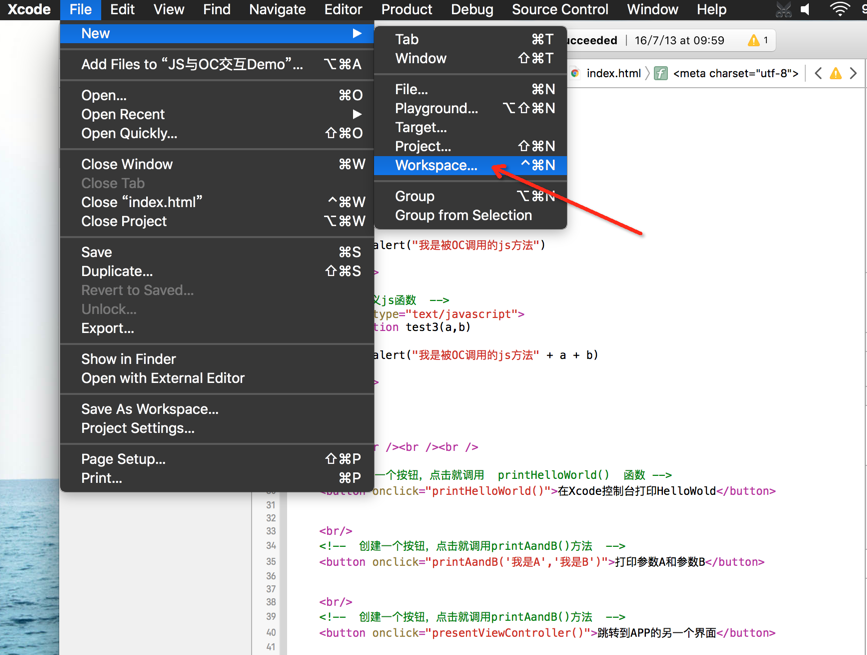Image resolution: width=867 pixels, height=655 pixels.
Task: Close the File menu in menu bar
Action: [x=80, y=9]
